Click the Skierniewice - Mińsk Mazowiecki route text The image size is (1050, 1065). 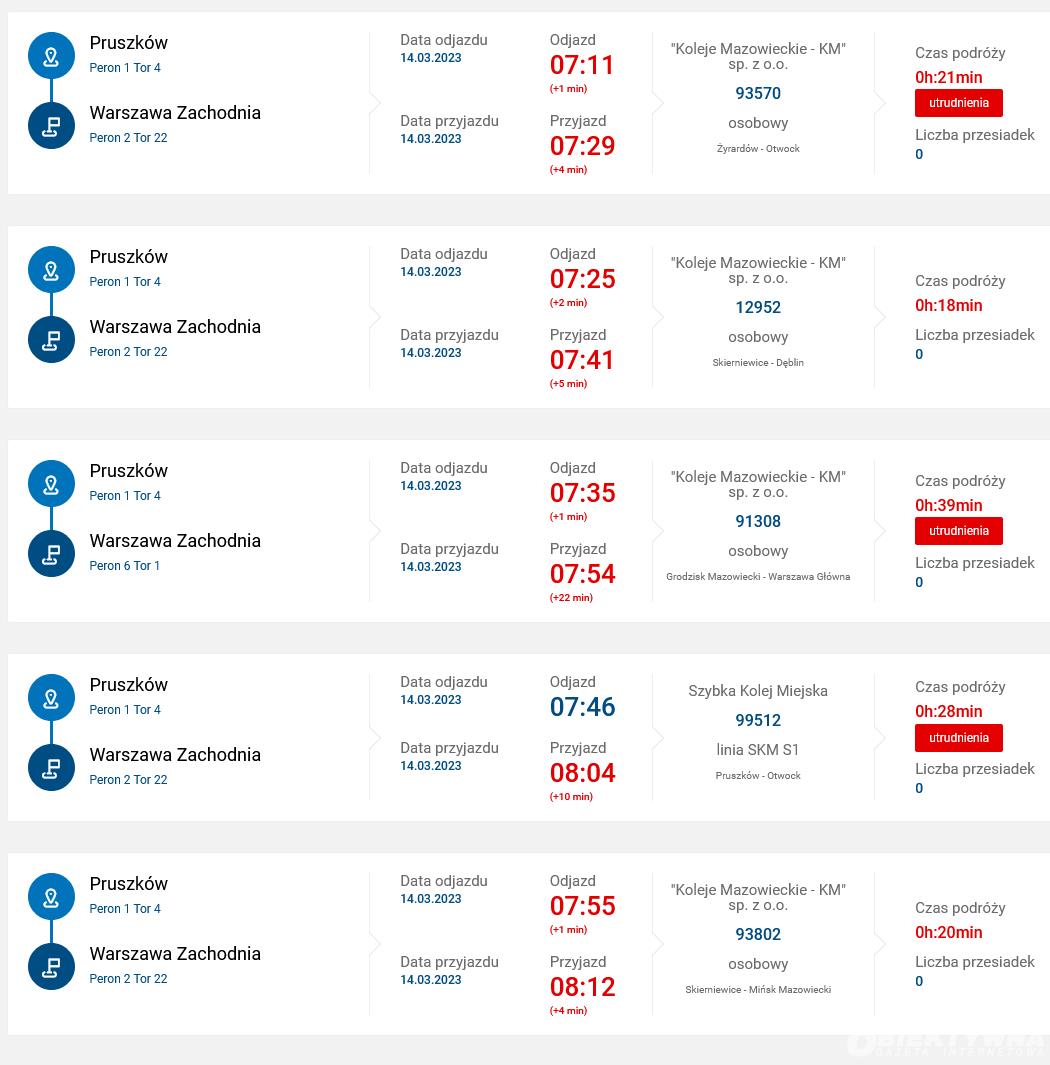pos(758,990)
